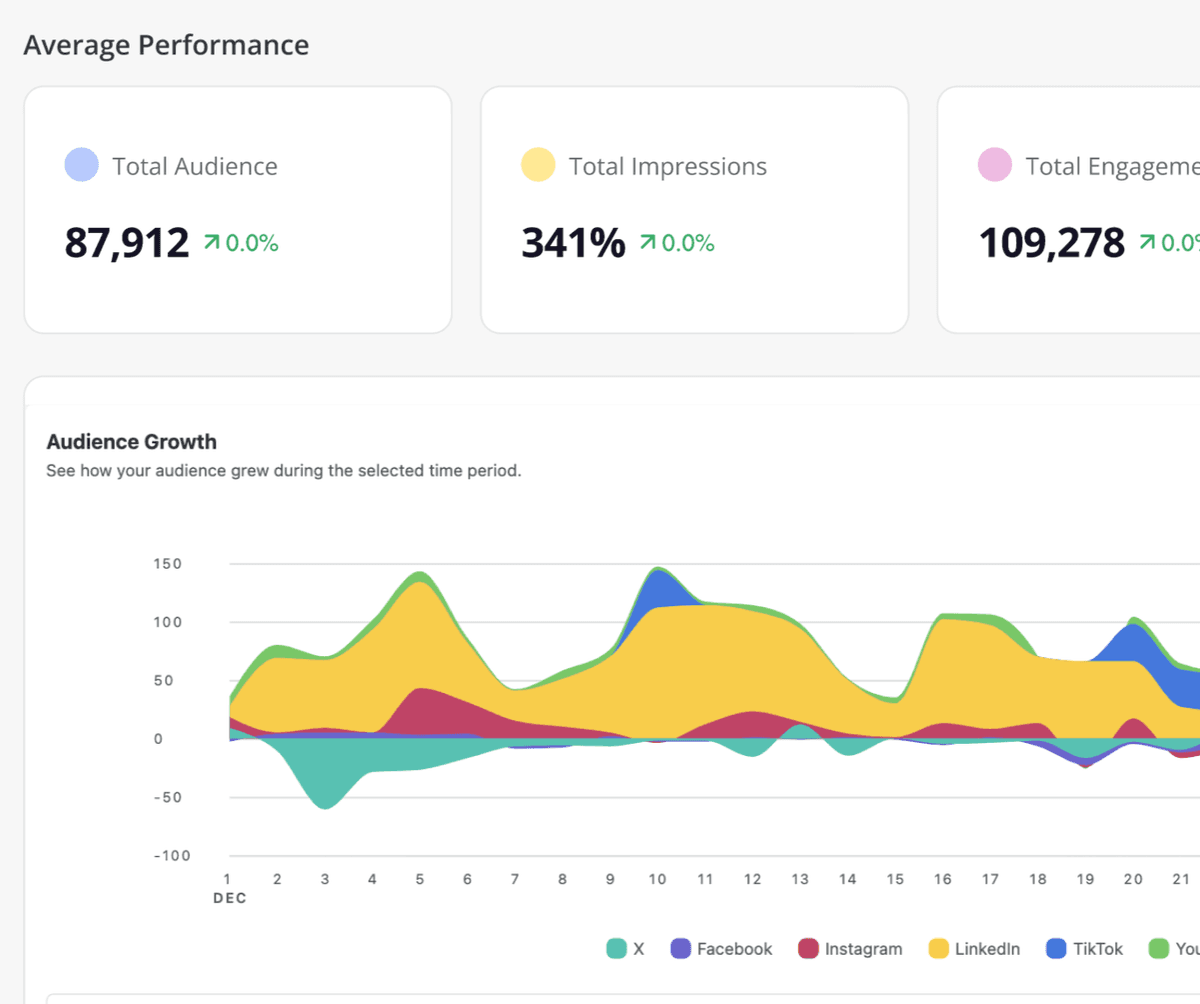The image size is (1200, 1004).
Task: Open the Total Impressions card title
Action: pos(667,166)
